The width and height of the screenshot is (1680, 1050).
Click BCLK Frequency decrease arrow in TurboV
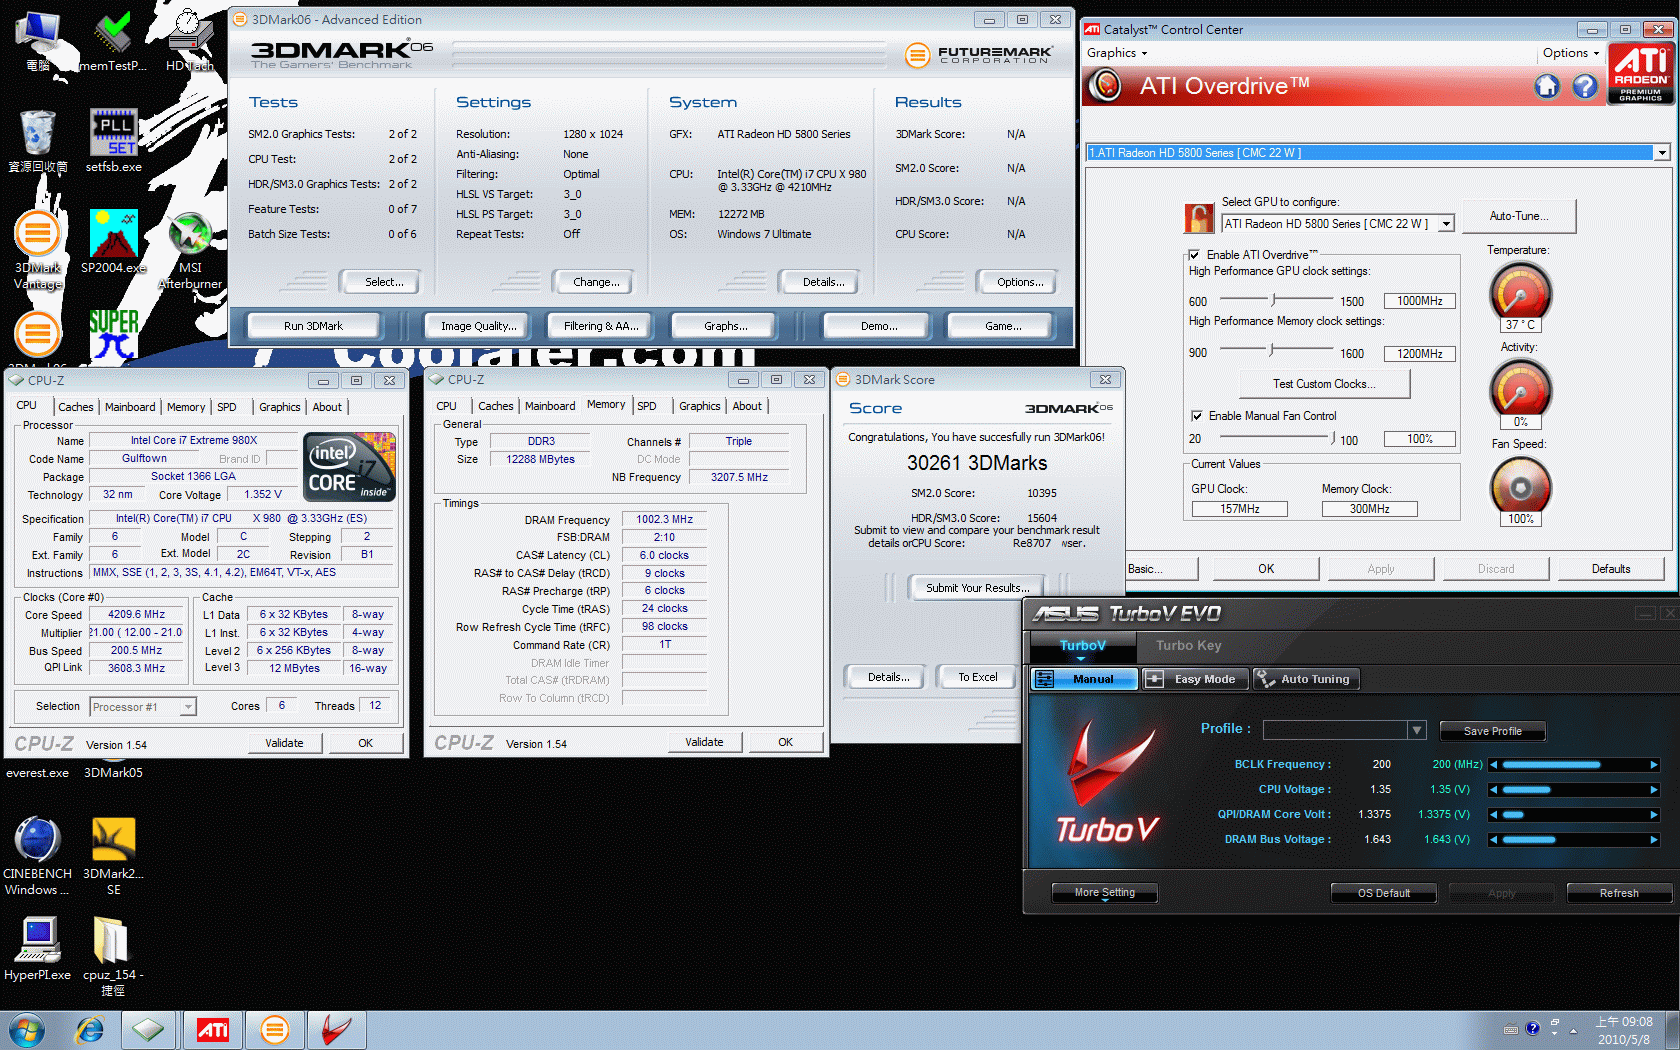(1494, 765)
